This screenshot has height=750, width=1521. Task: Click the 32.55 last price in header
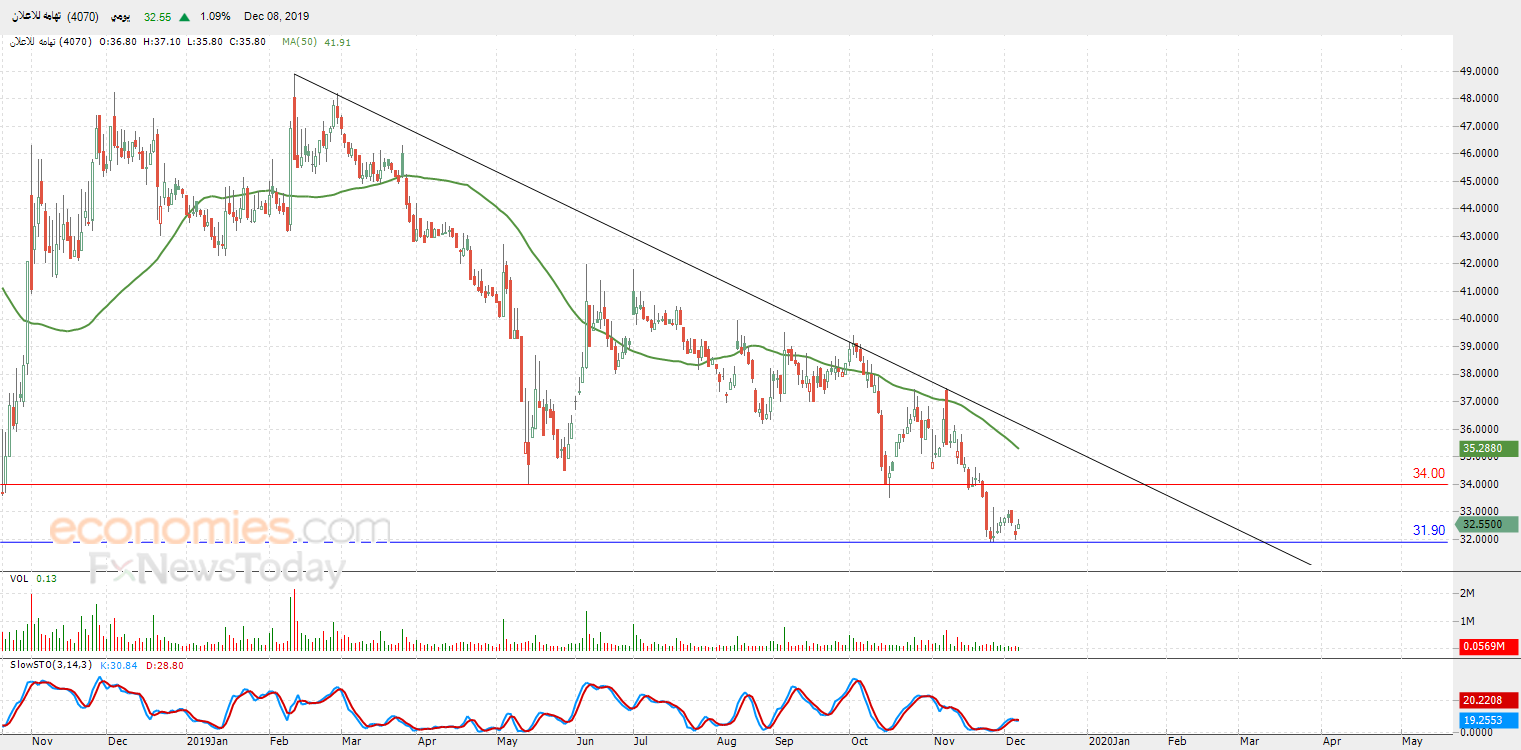(157, 17)
